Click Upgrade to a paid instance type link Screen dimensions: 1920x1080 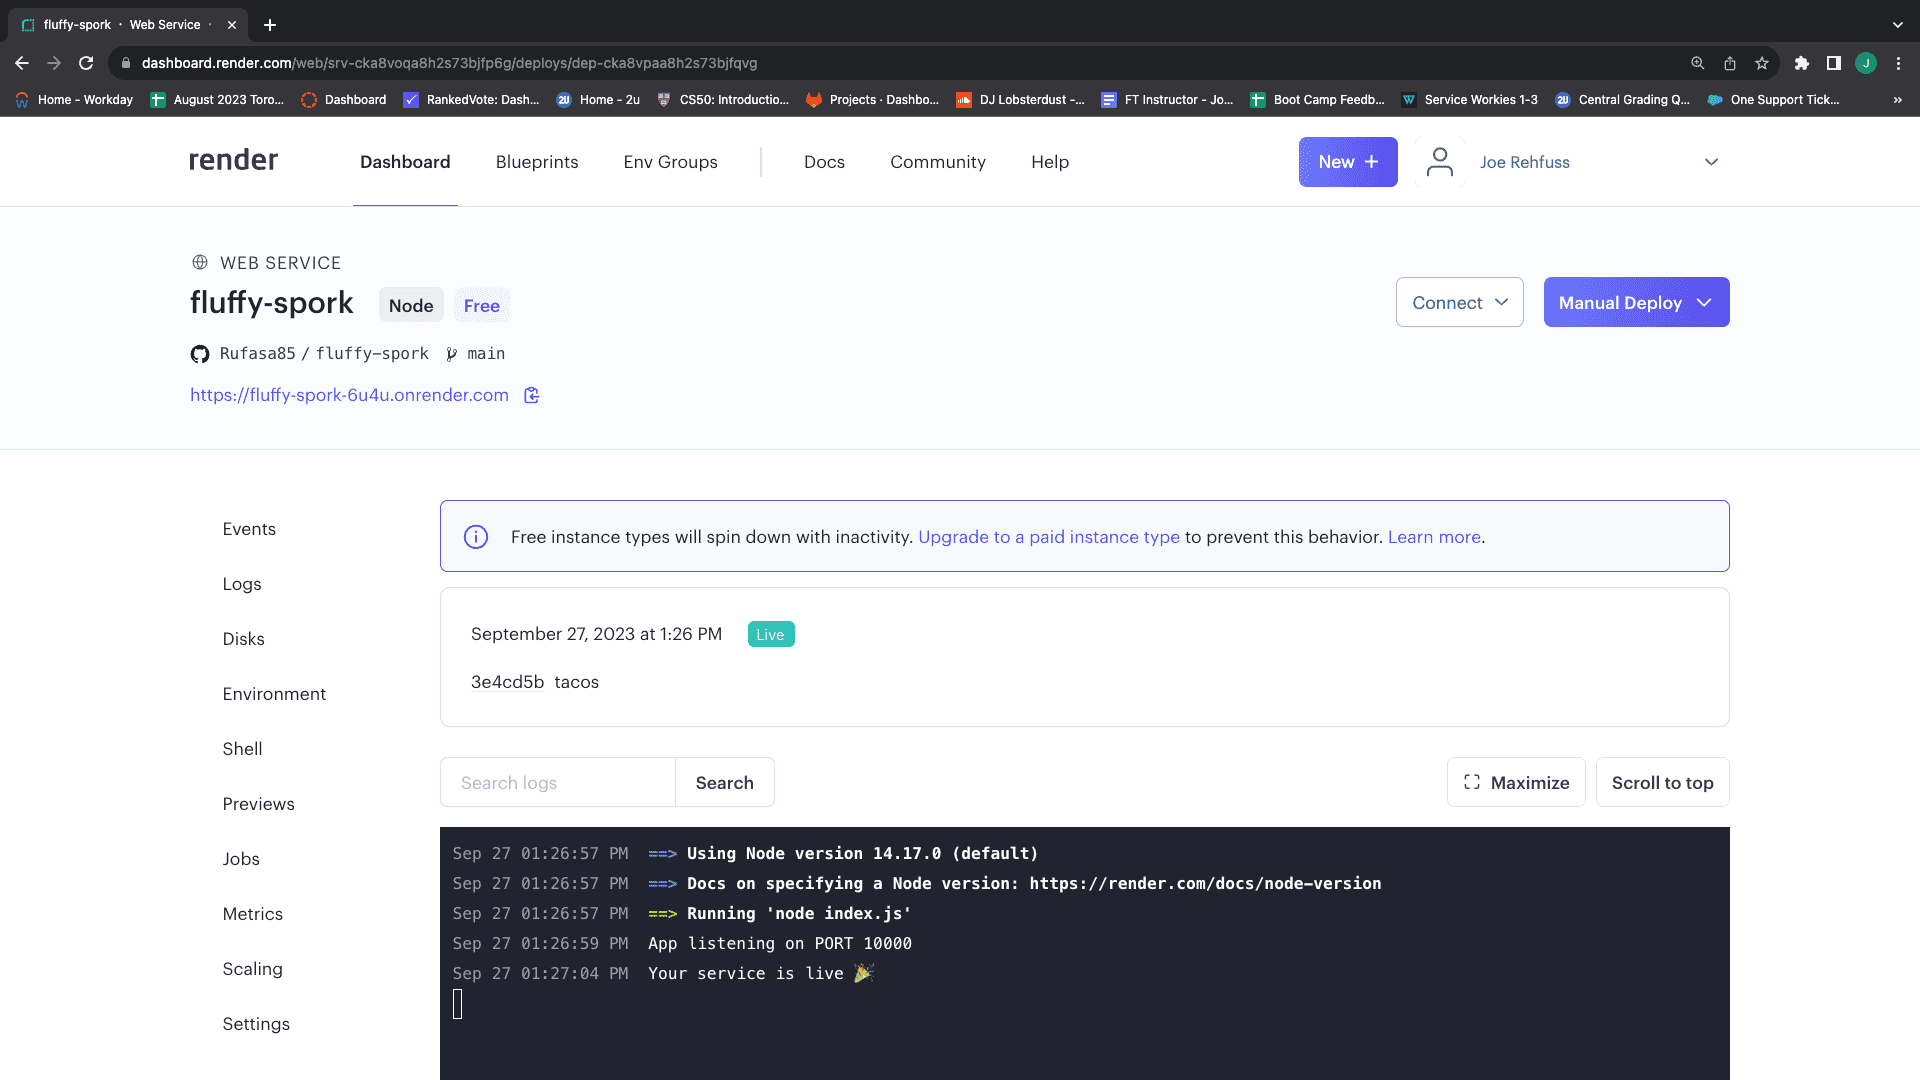click(x=1048, y=537)
